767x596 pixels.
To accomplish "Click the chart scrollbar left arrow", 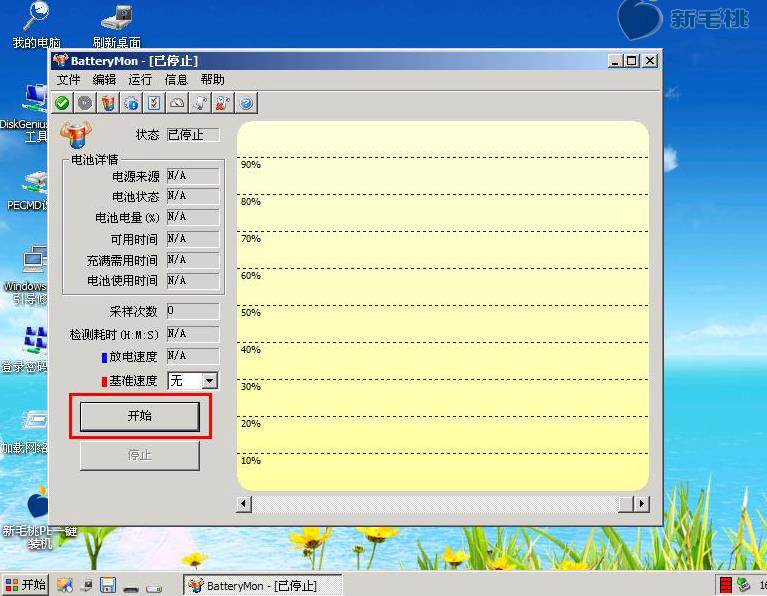I will (x=244, y=504).
